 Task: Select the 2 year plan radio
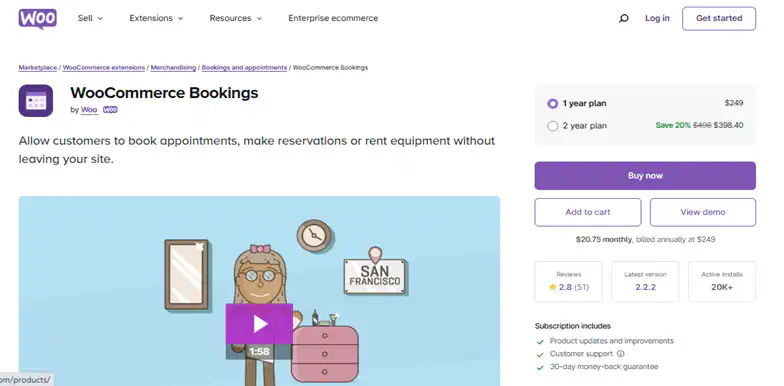tap(552, 126)
